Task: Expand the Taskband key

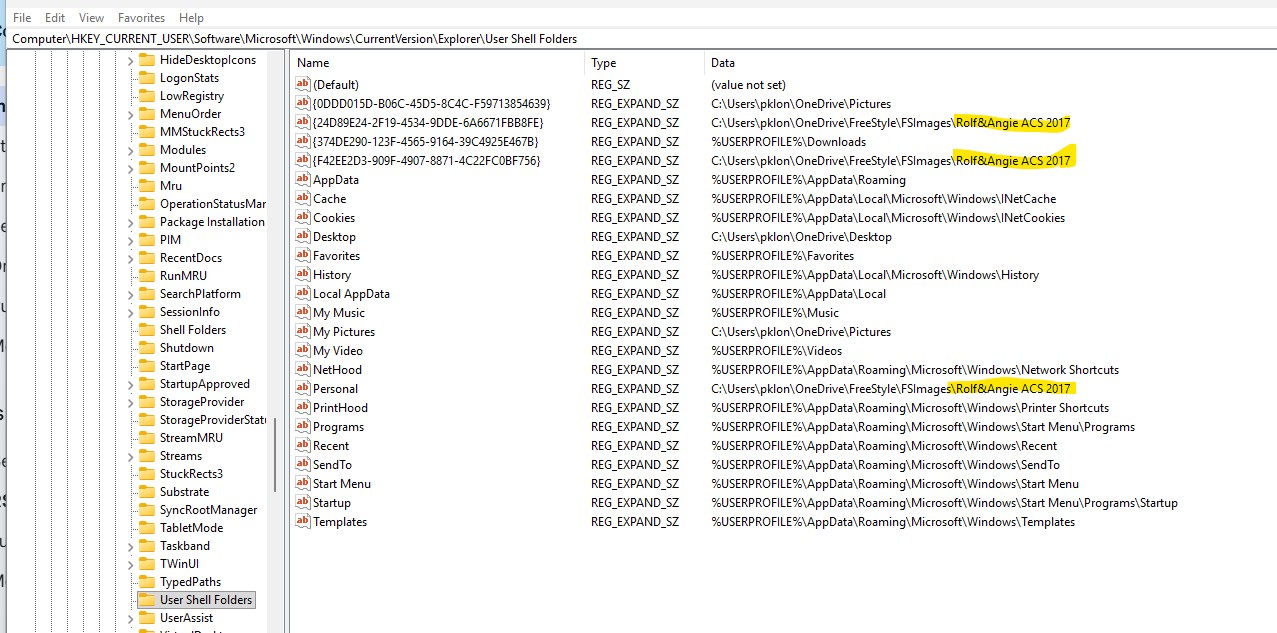Action: 130,546
